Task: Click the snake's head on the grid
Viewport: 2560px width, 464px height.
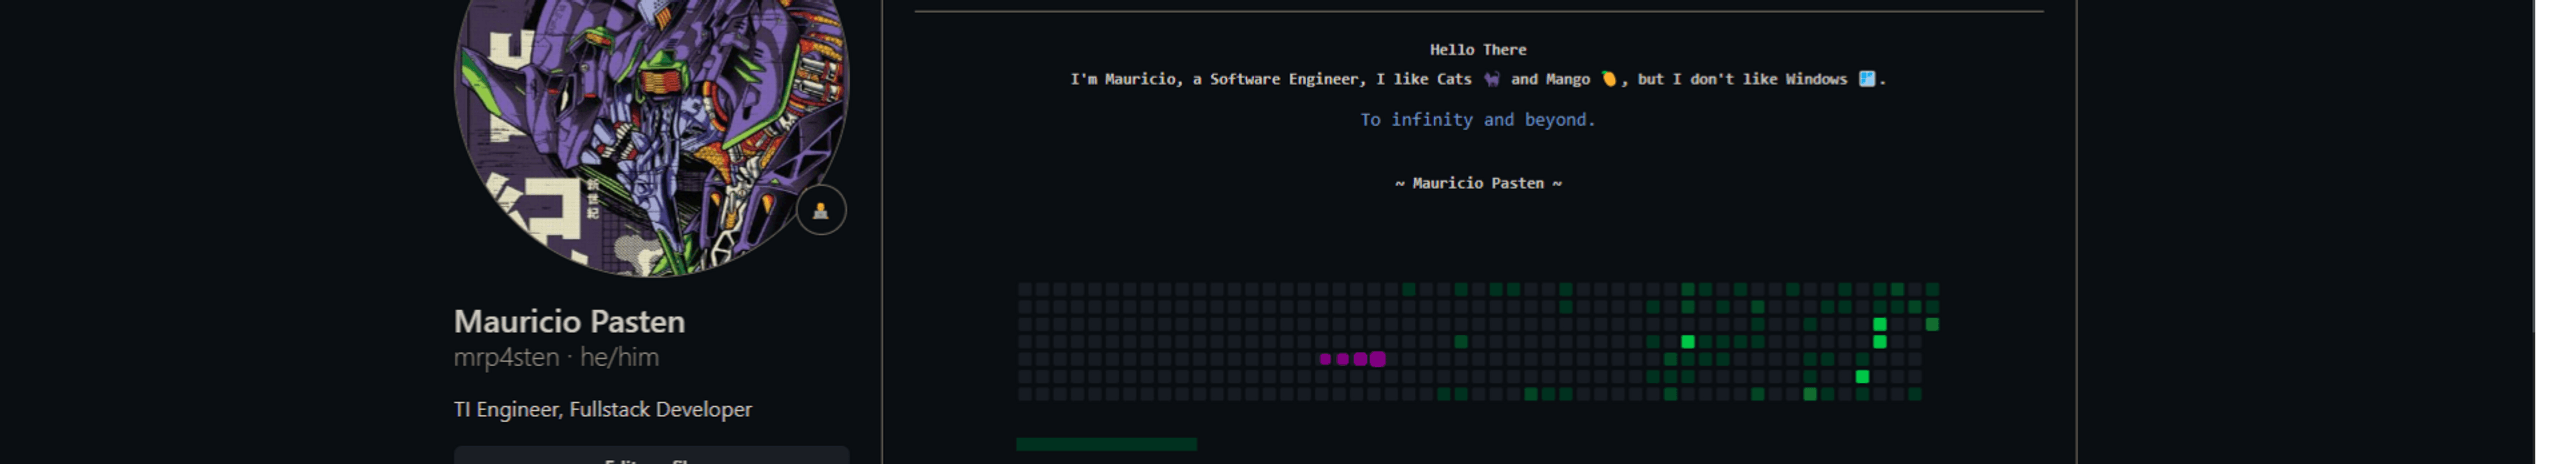Action: 1378,359
